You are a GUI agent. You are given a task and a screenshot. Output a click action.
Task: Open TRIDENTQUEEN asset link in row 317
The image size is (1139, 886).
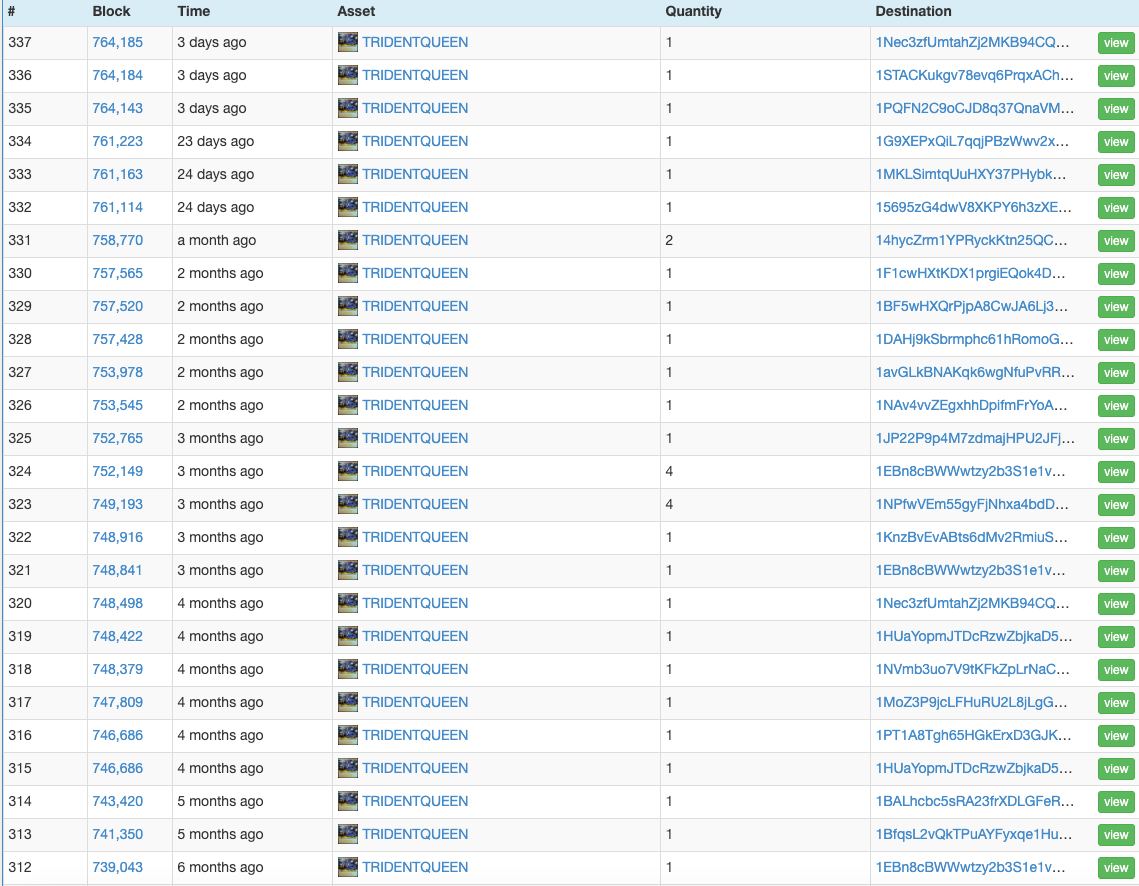(x=416, y=702)
